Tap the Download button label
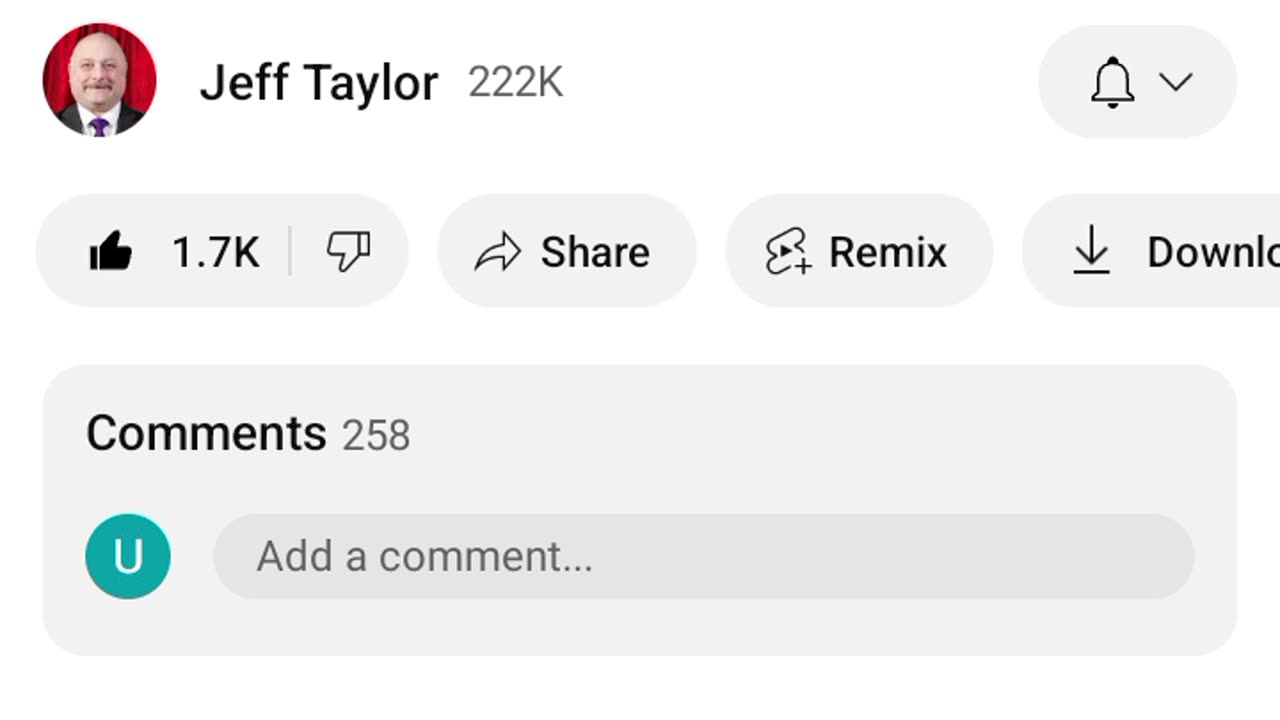The height and width of the screenshot is (720, 1280). [1212, 252]
